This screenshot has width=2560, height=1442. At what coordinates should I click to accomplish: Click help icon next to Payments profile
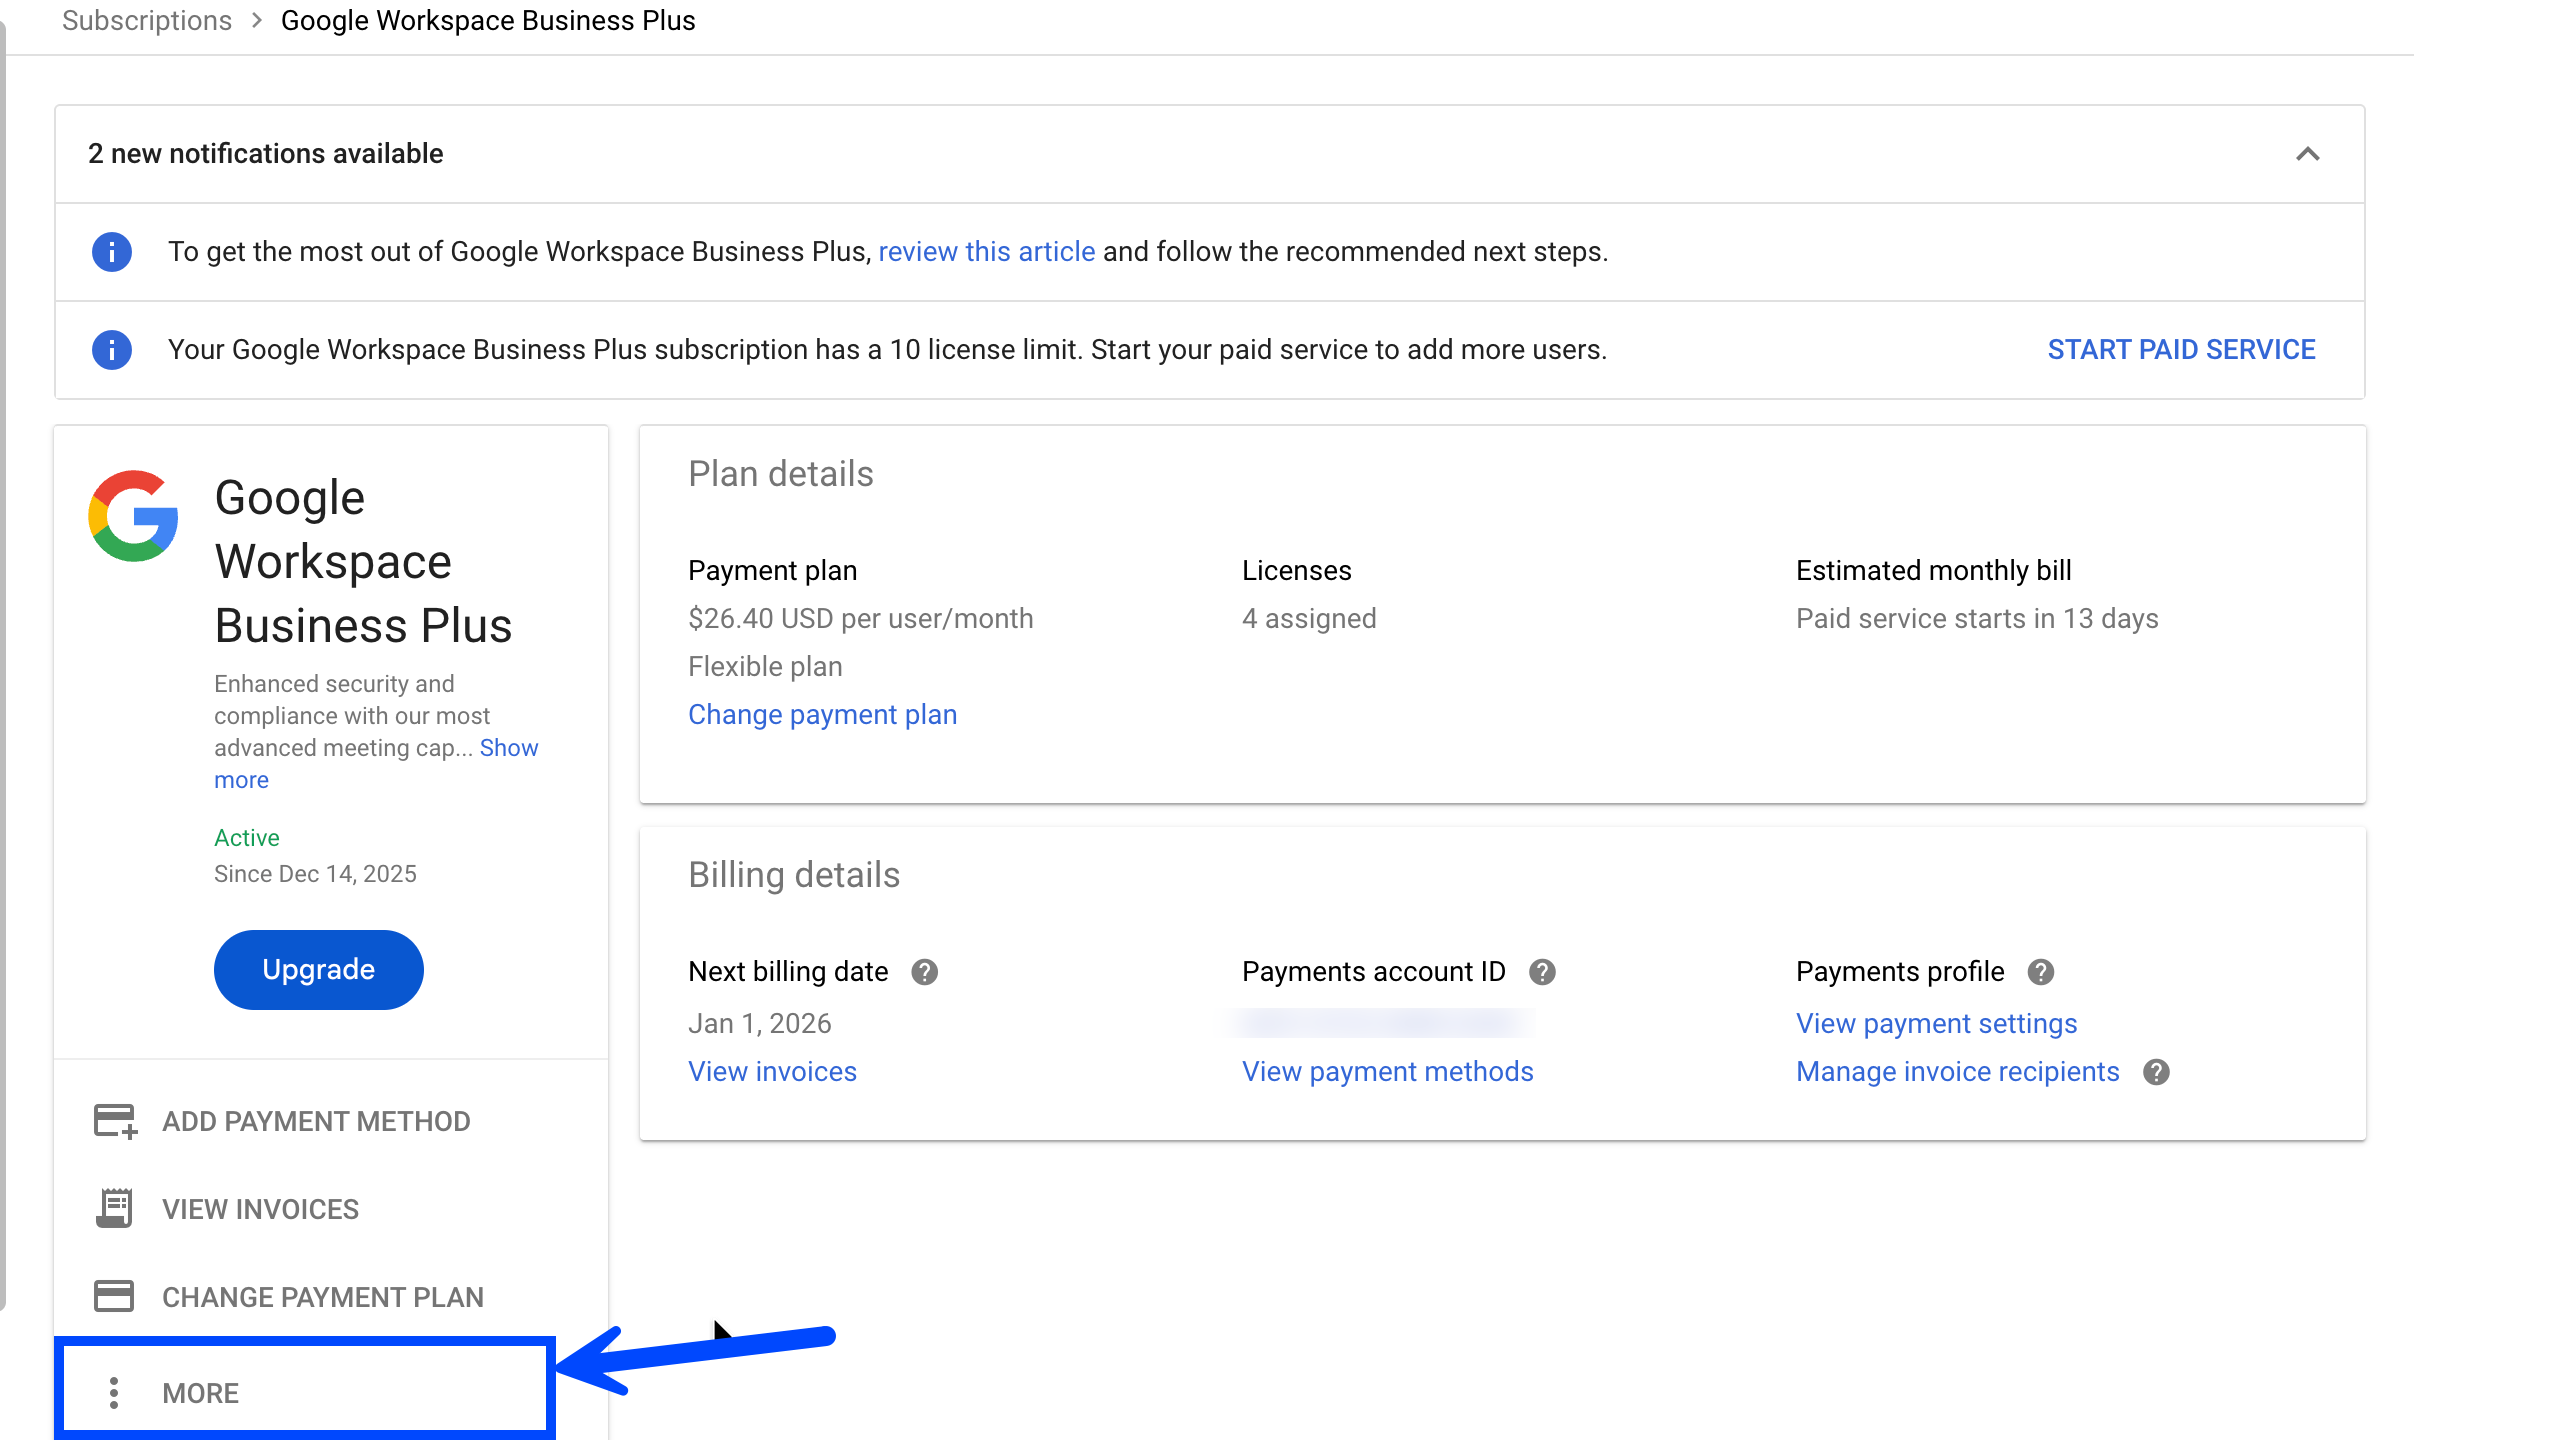[2041, 972]
